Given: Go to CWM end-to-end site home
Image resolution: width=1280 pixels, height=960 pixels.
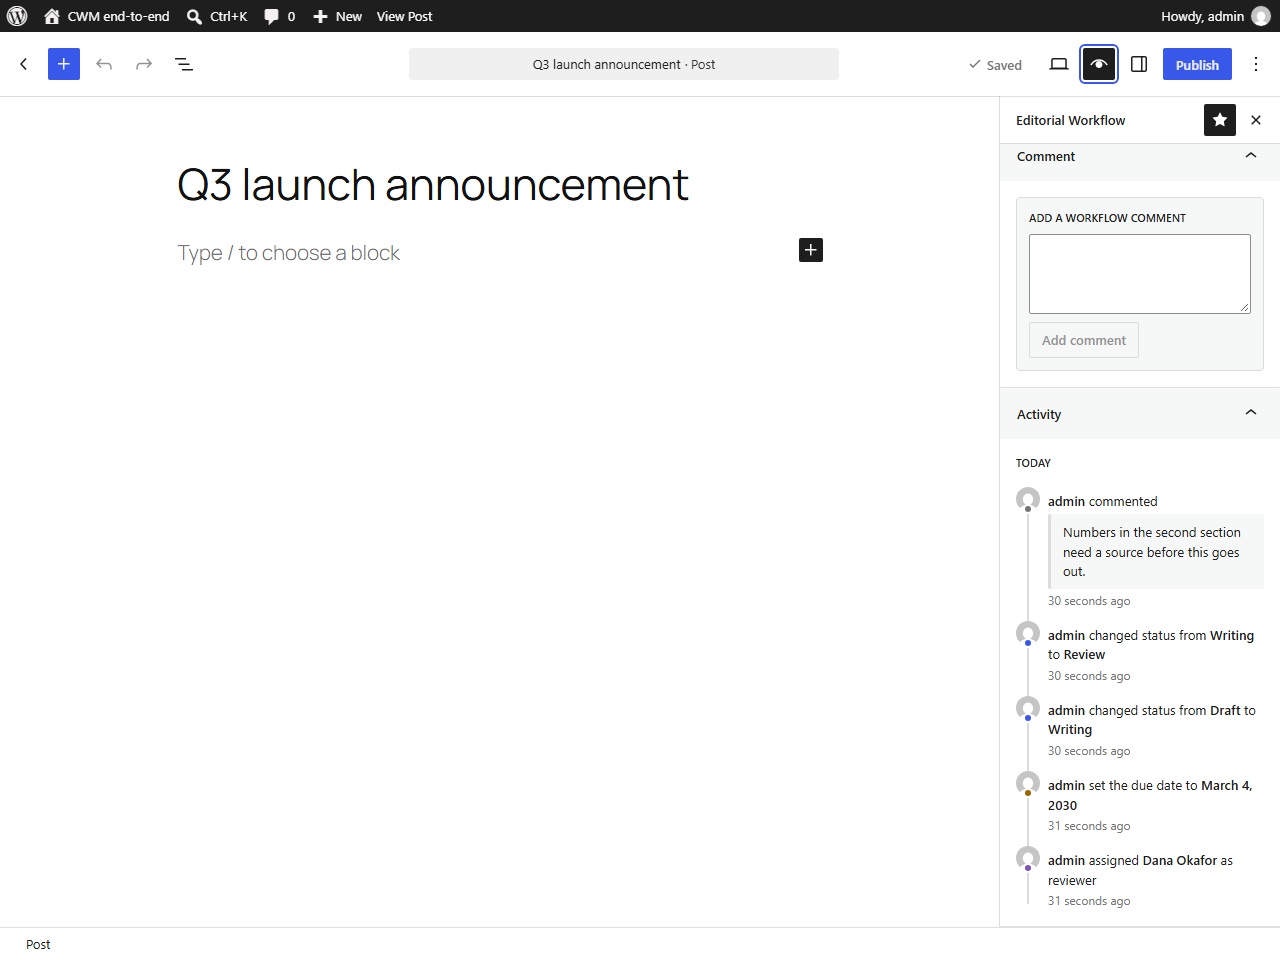Looking at the screenshot, I should pos(107,16).
